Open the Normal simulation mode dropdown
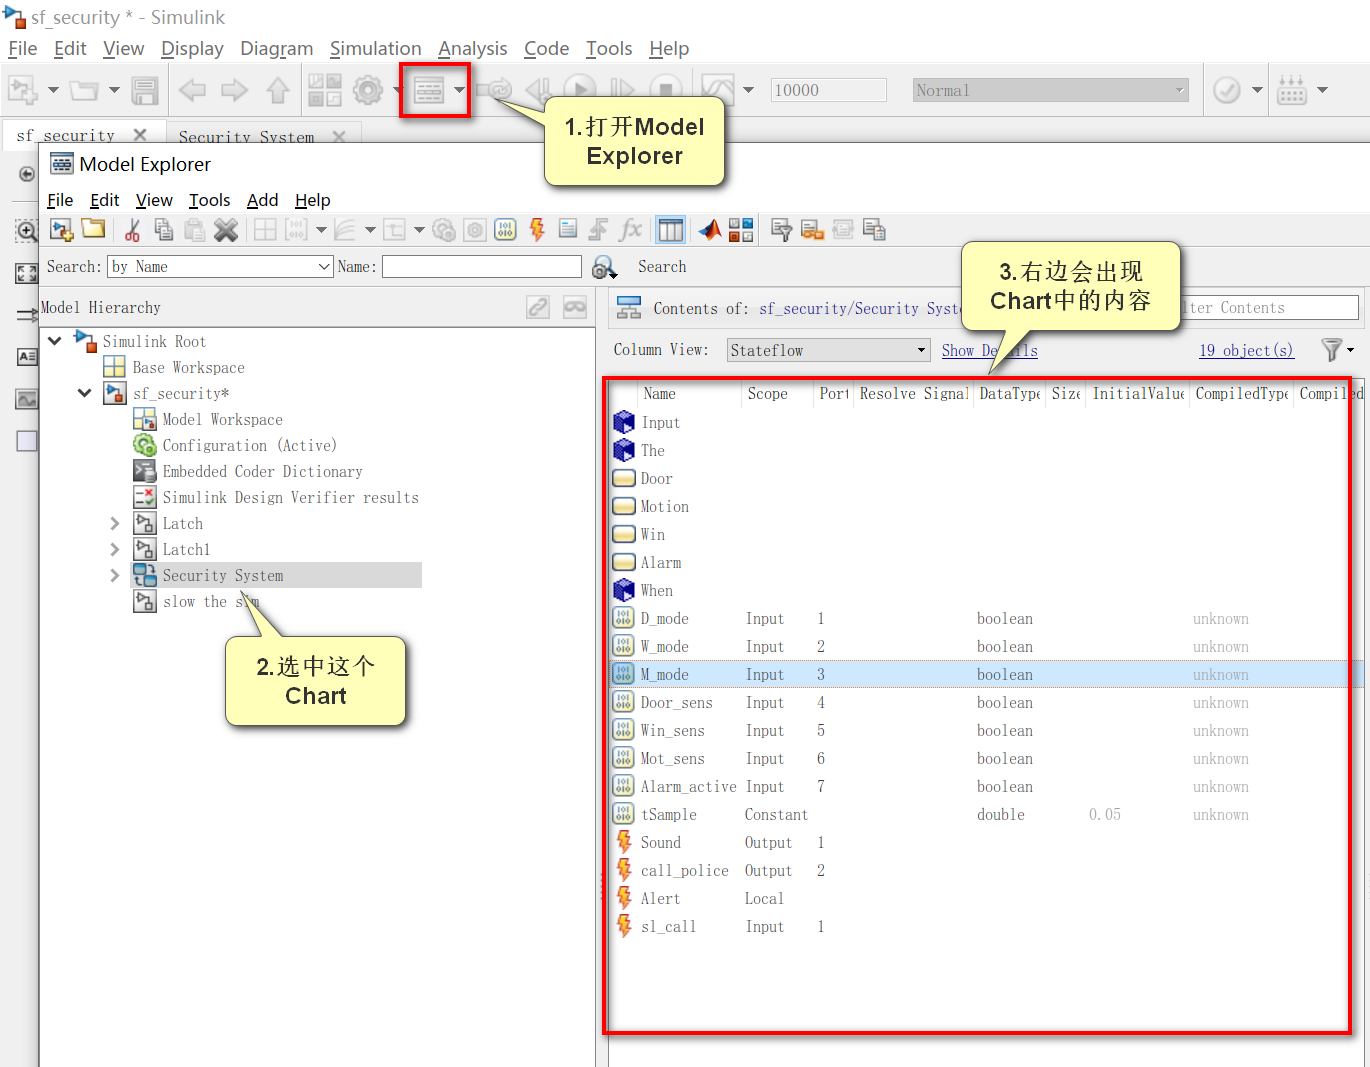The image size is (1370, 1067). [1050, 90]
